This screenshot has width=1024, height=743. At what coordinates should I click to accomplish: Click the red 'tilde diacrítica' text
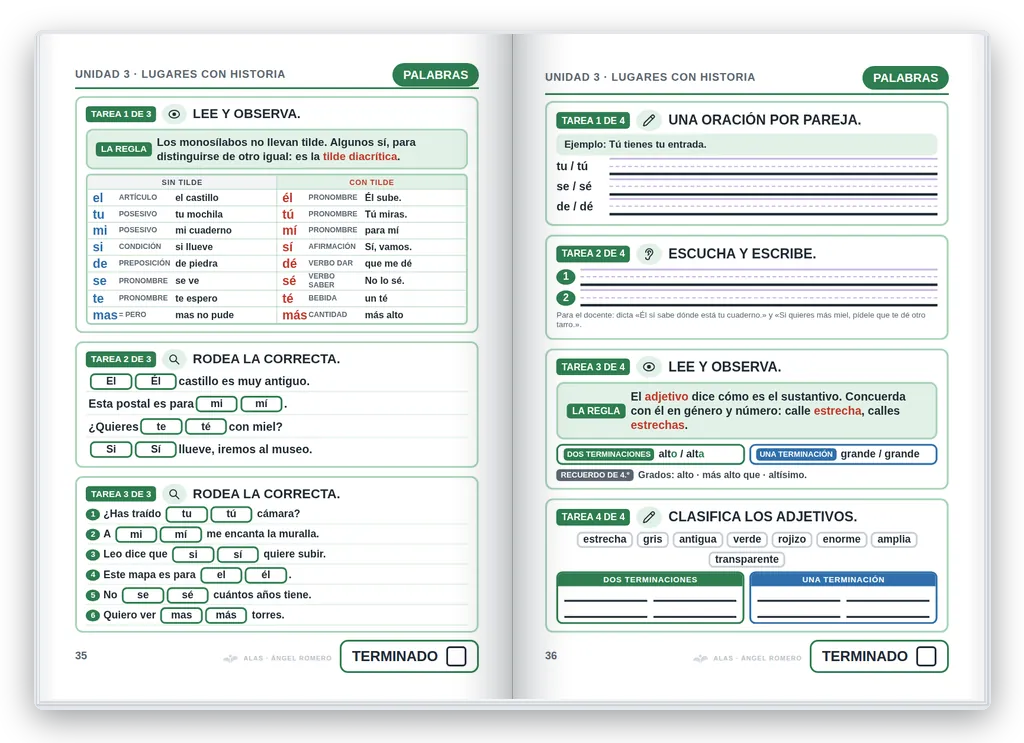360,157
